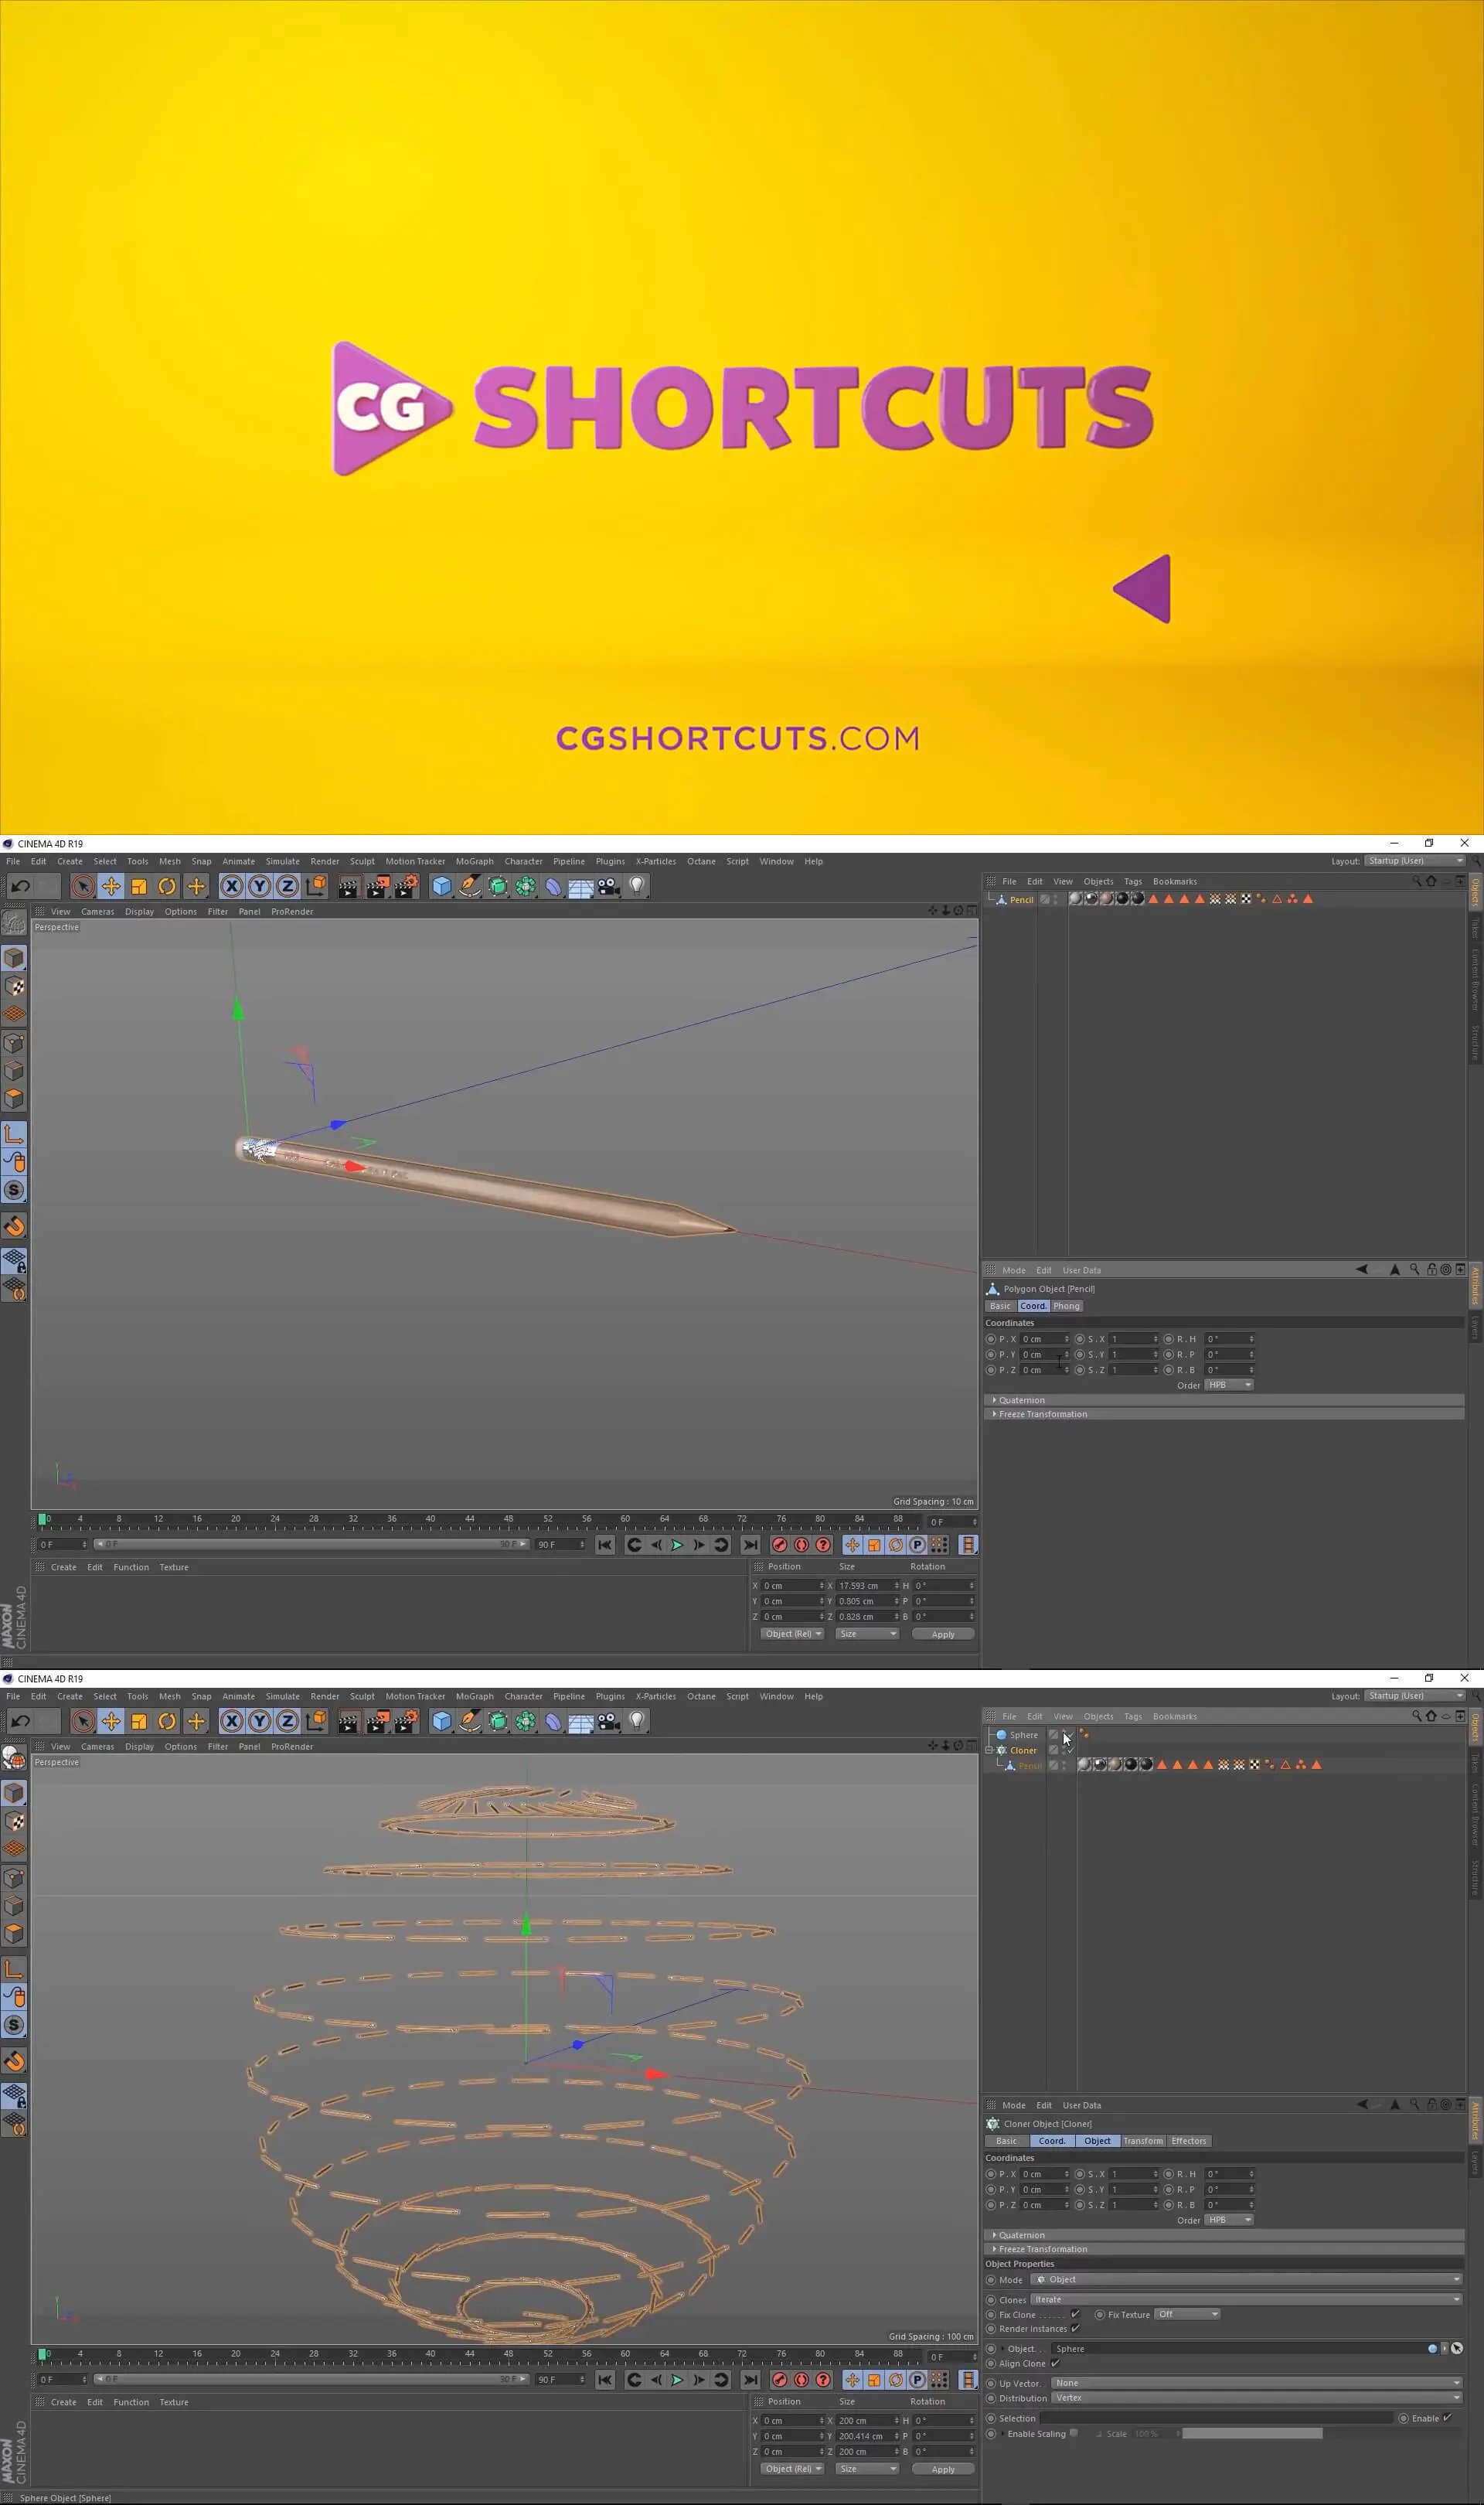Click Play Forwards in lower window timeline

[x=677, y=2380]
